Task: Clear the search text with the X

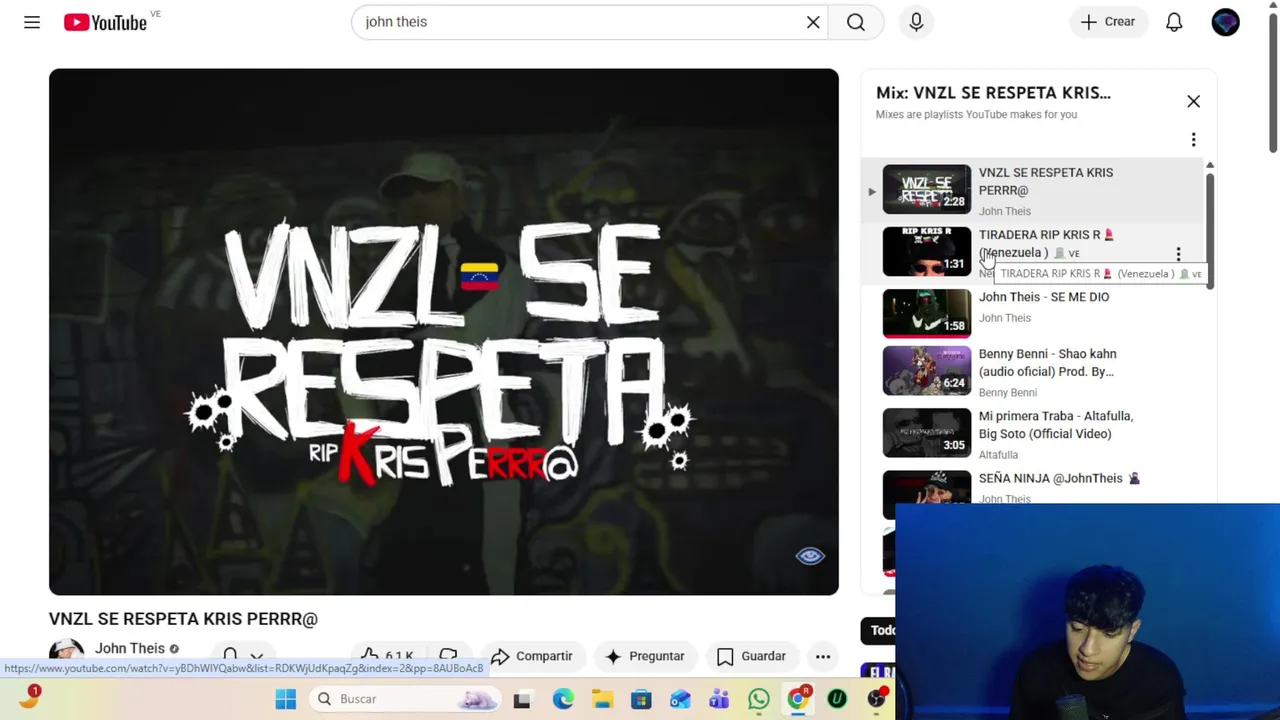Action: 813,22
